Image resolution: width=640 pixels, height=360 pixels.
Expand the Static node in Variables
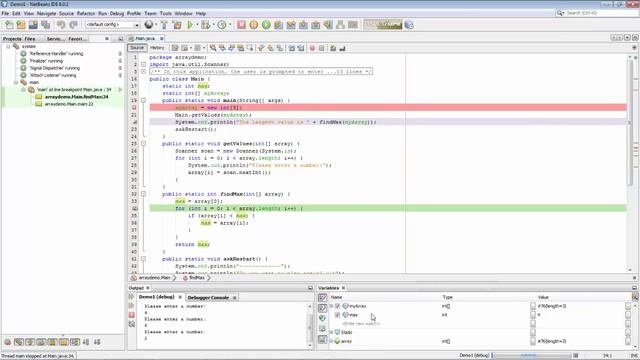pos(331,332)
